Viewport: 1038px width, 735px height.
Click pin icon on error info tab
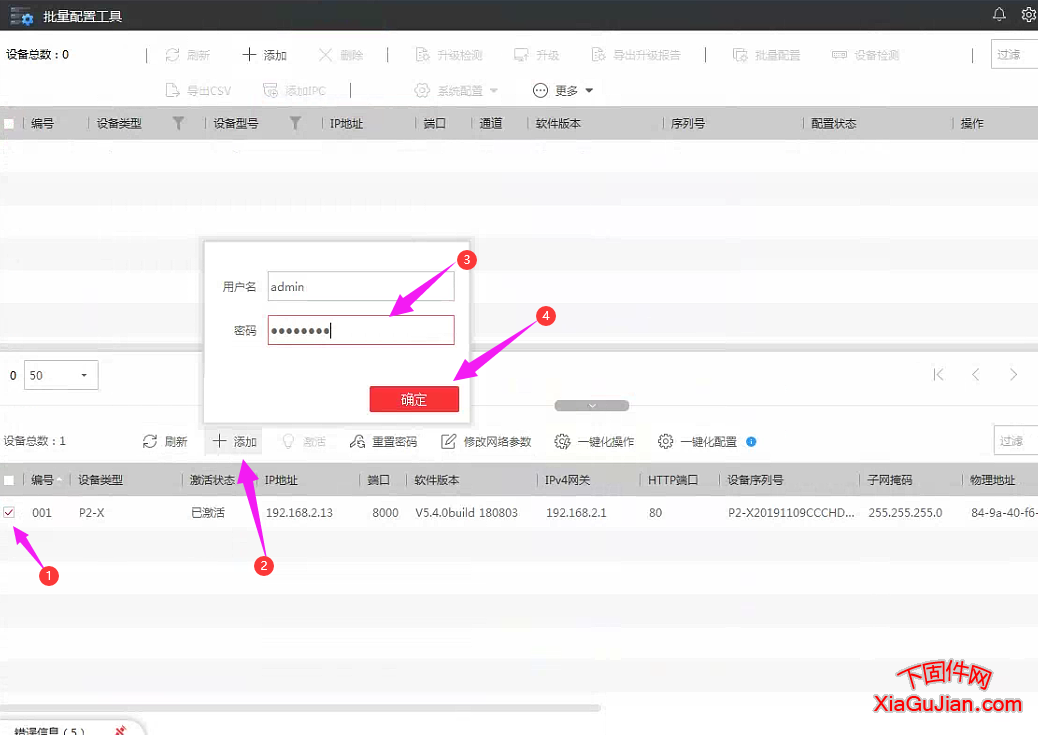coord(120,730)
